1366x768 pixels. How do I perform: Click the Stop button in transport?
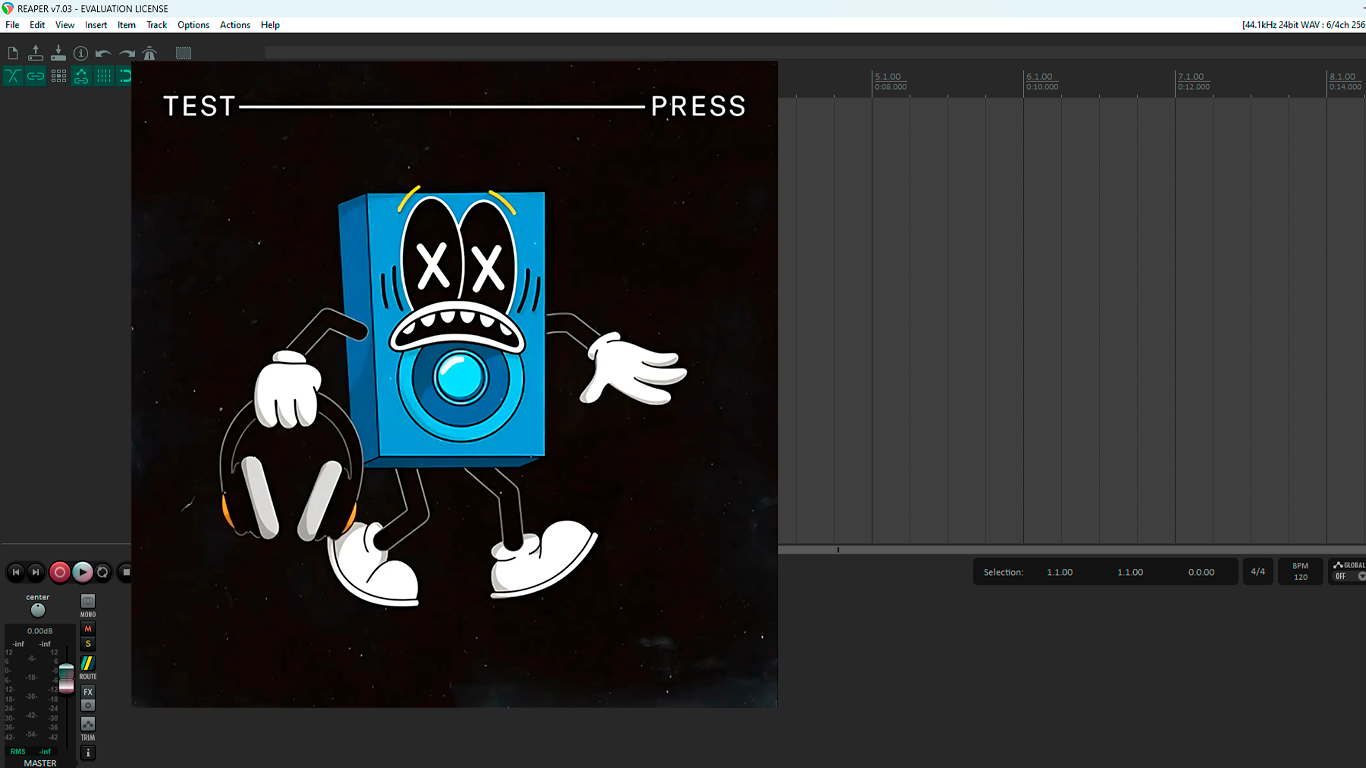coord(125,572)
